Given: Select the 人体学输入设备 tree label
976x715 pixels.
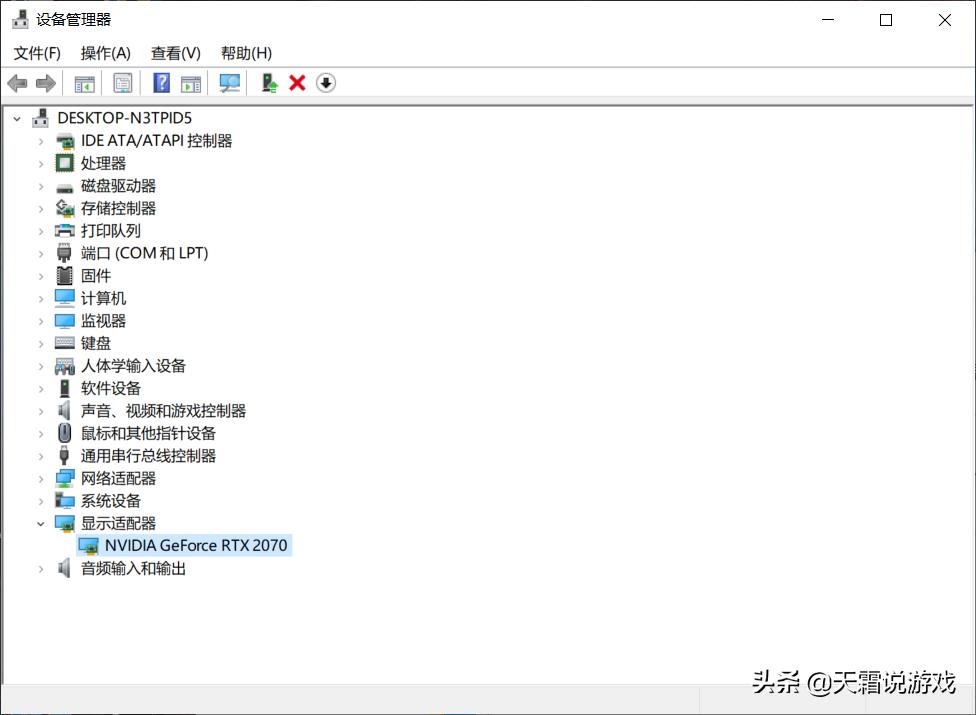Looking at the screenshot, I should coord(133,366).
